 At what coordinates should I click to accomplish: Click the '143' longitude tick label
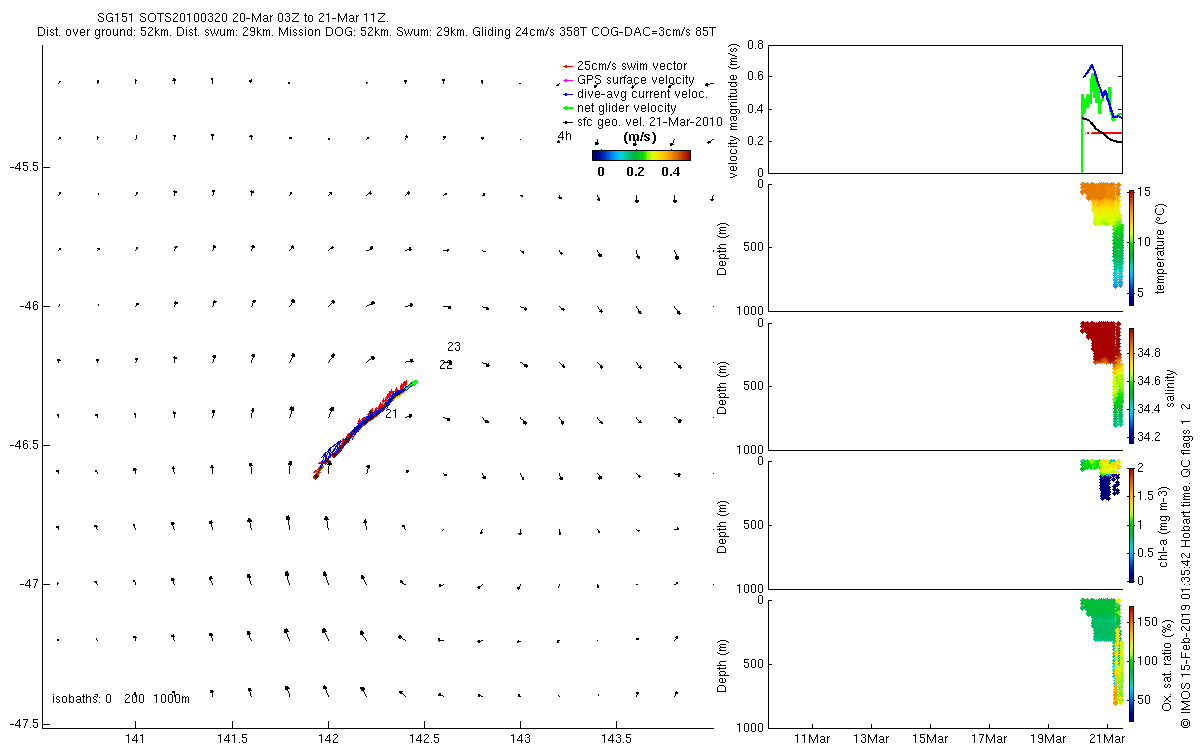520,739
